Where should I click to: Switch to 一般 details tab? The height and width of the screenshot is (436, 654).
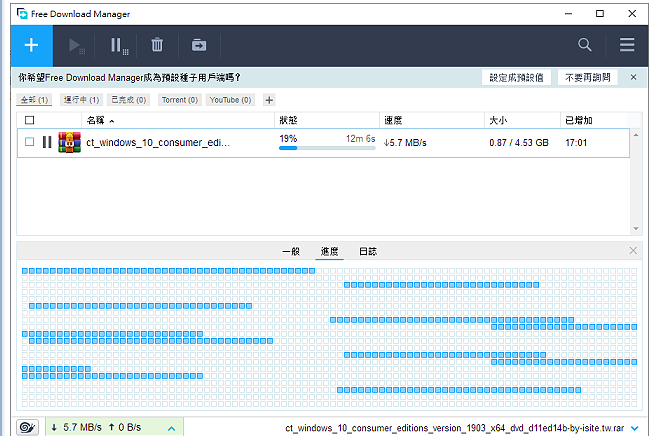tap(291, 252)
